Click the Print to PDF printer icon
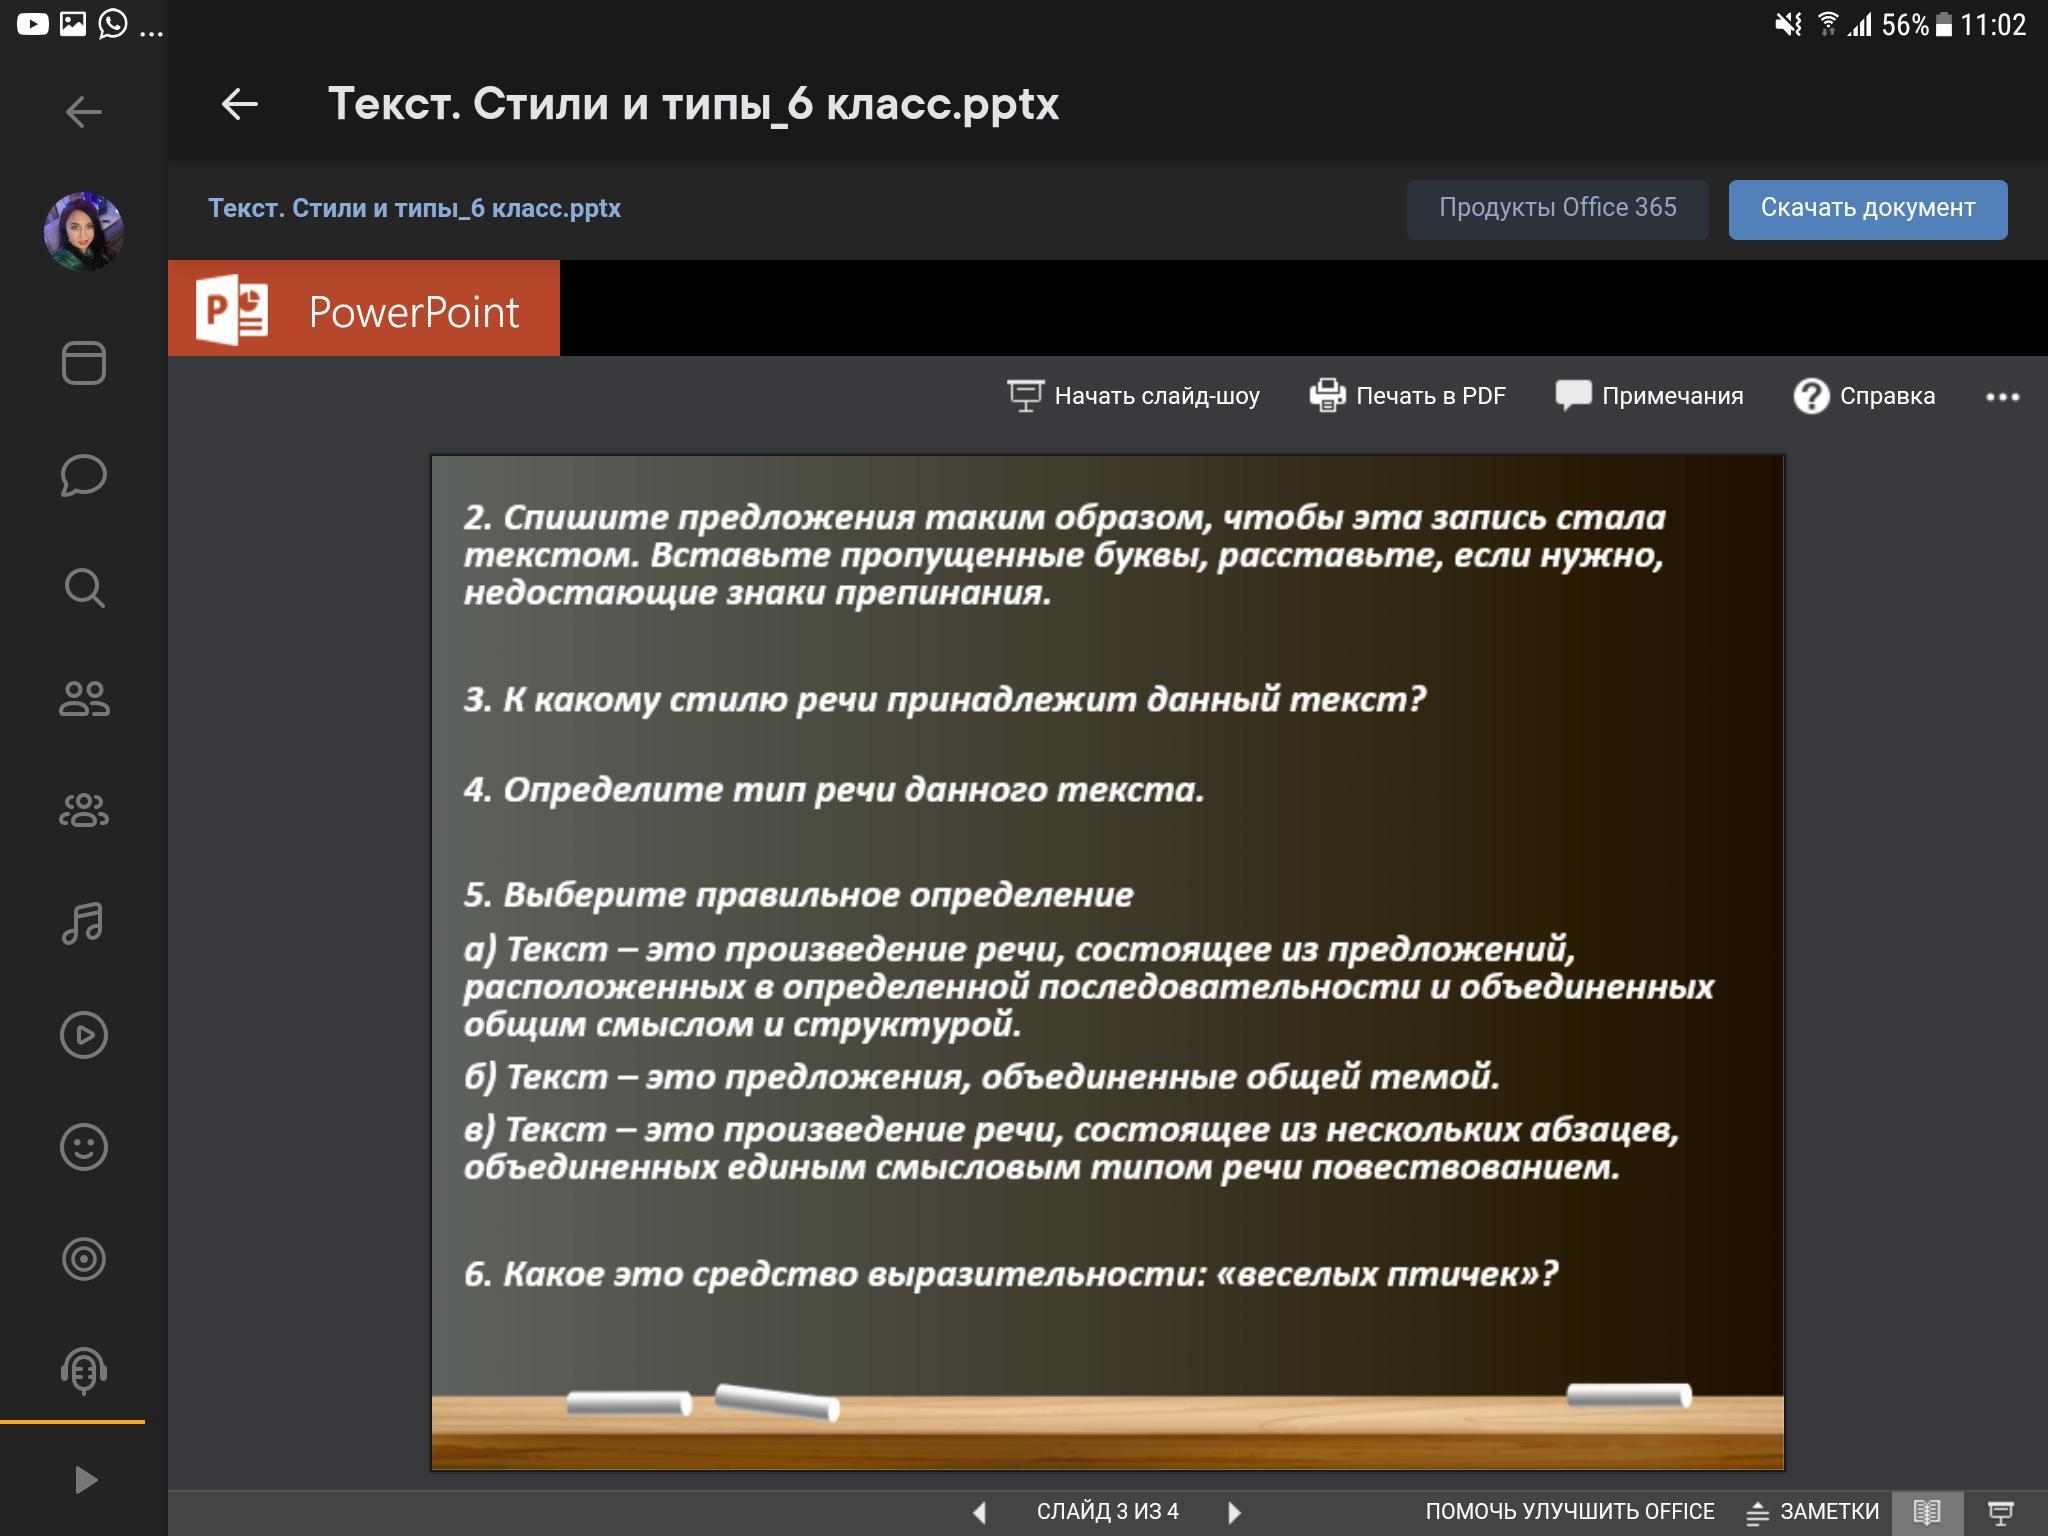This screenshot has height=1536, width=2048. pos(1327,396)
